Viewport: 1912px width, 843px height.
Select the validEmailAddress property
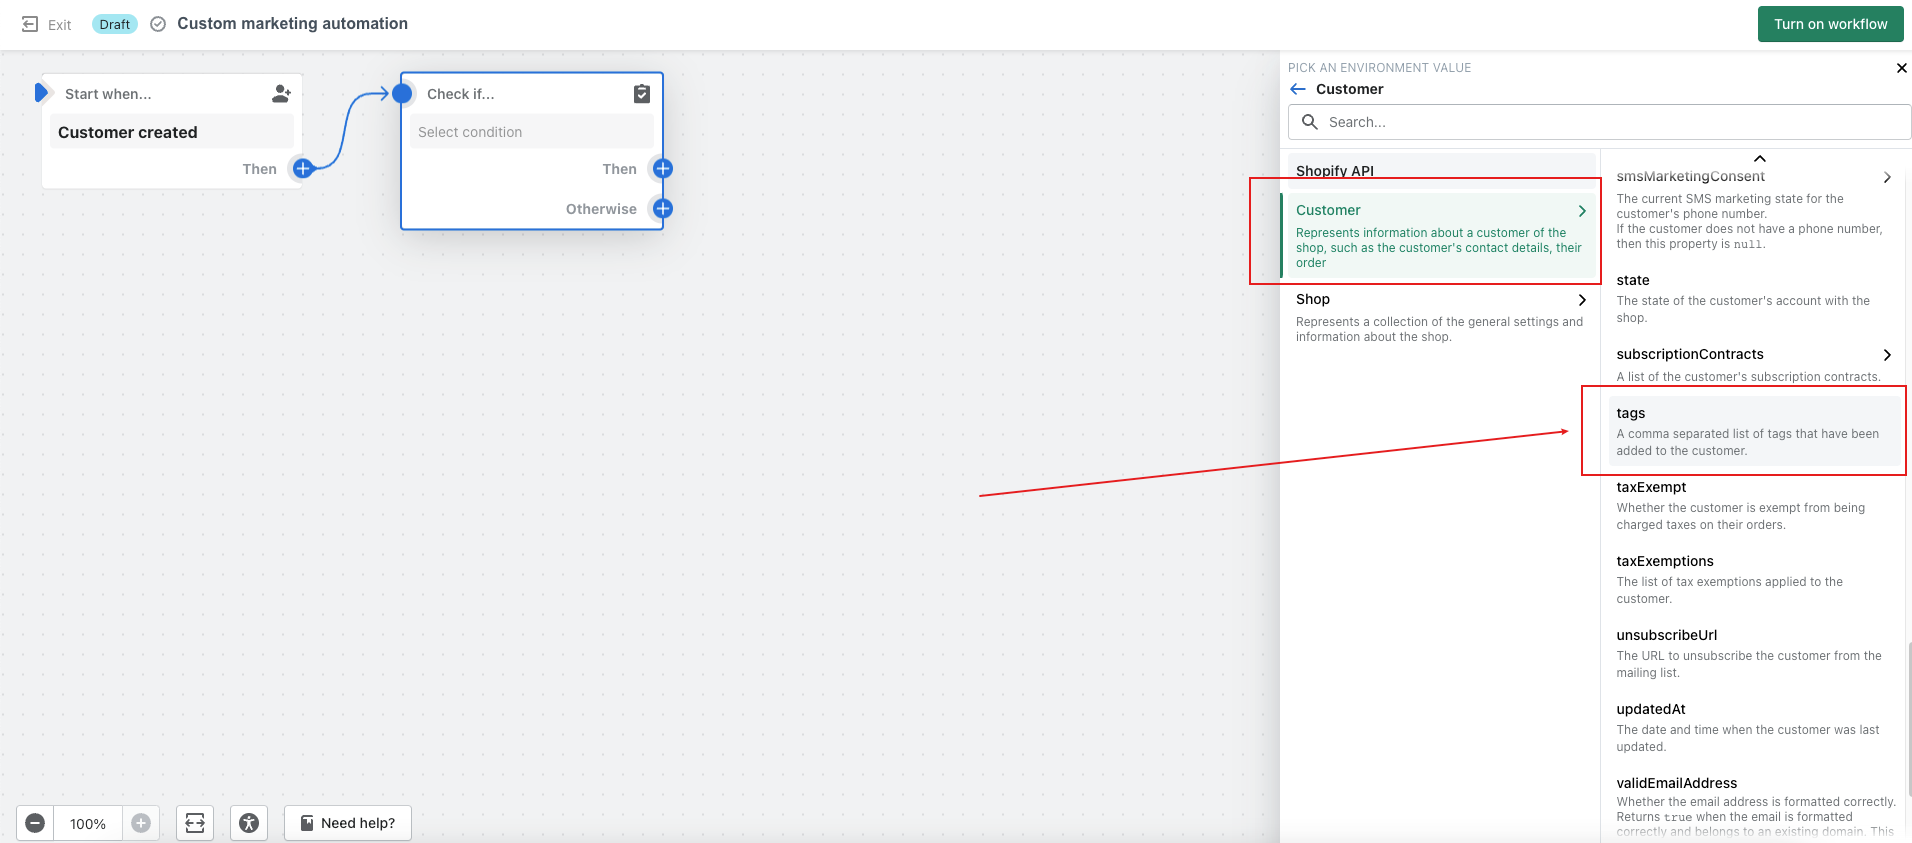1754,805
